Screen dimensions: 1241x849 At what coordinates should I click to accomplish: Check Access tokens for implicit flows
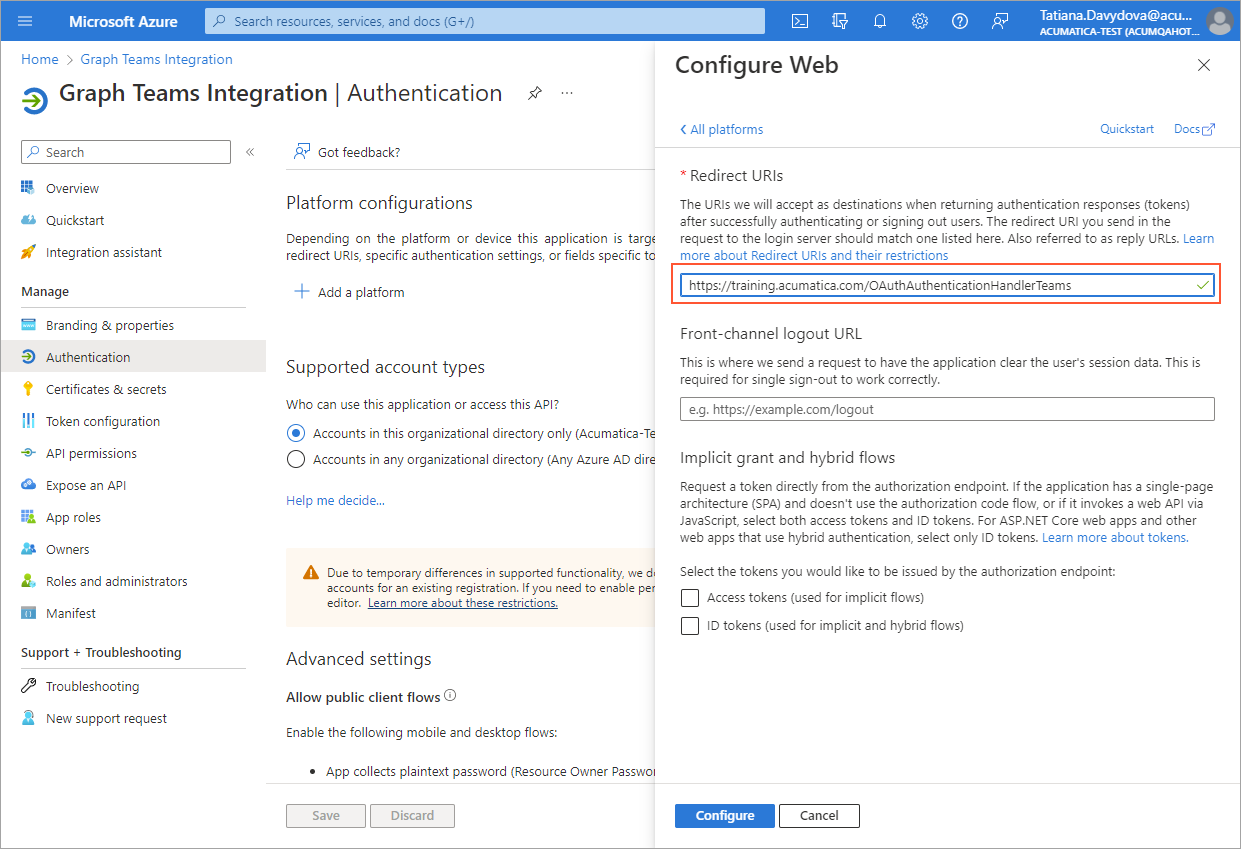tap(689, 597)
